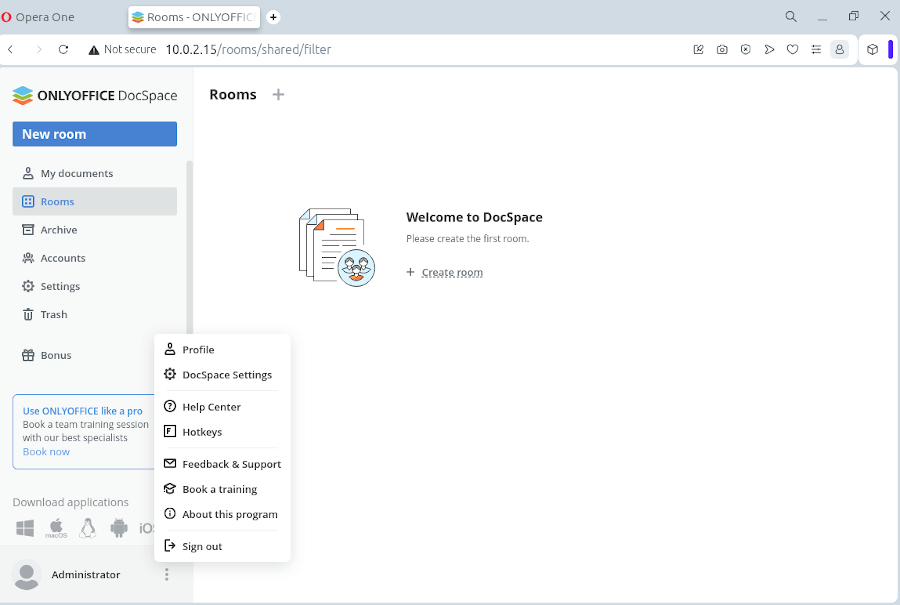This screenshot has height=605, width=900.
Task: Click the Rooms page heading
Action: click(233, 95)
